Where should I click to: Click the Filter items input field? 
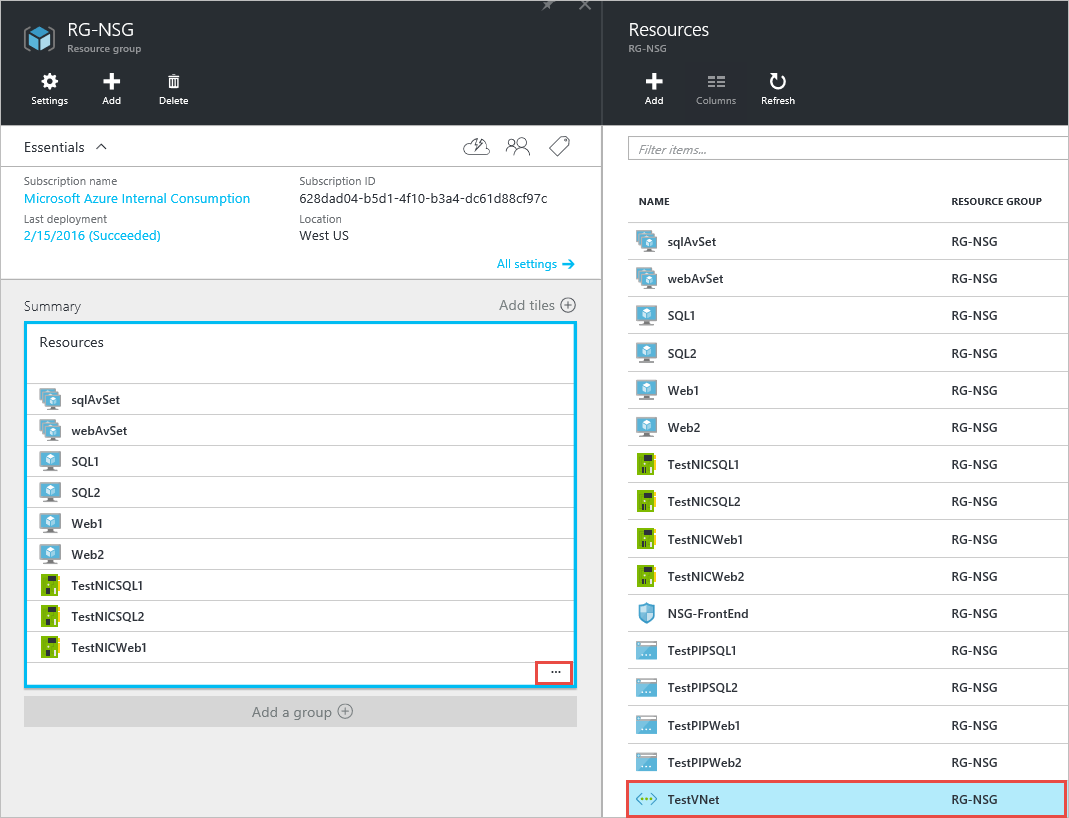[848, 149]
